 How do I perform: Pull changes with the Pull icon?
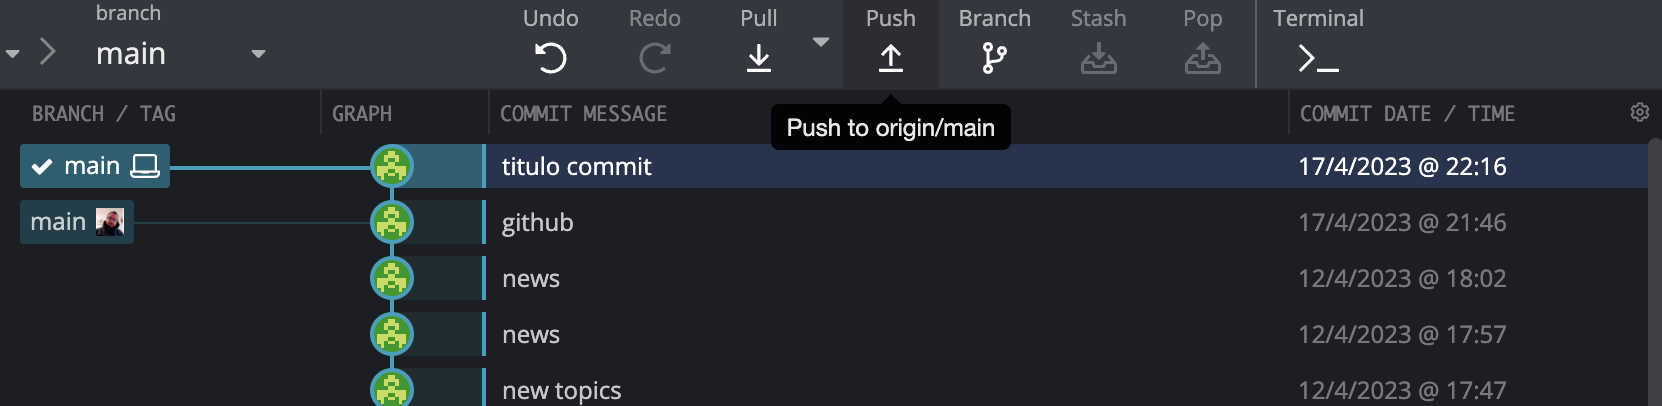(x=759, y=58)
